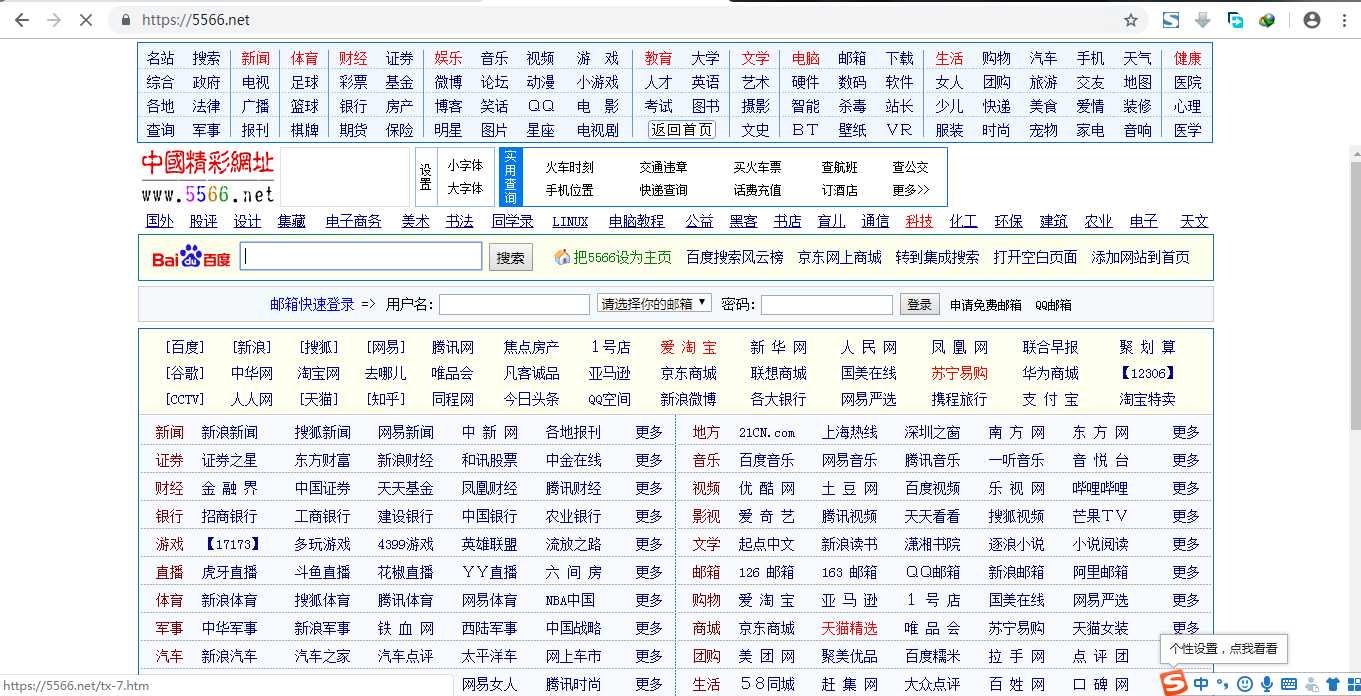Open the 新闻 category in the top navigation
The image size is (1361, 696).
(255, 58)
